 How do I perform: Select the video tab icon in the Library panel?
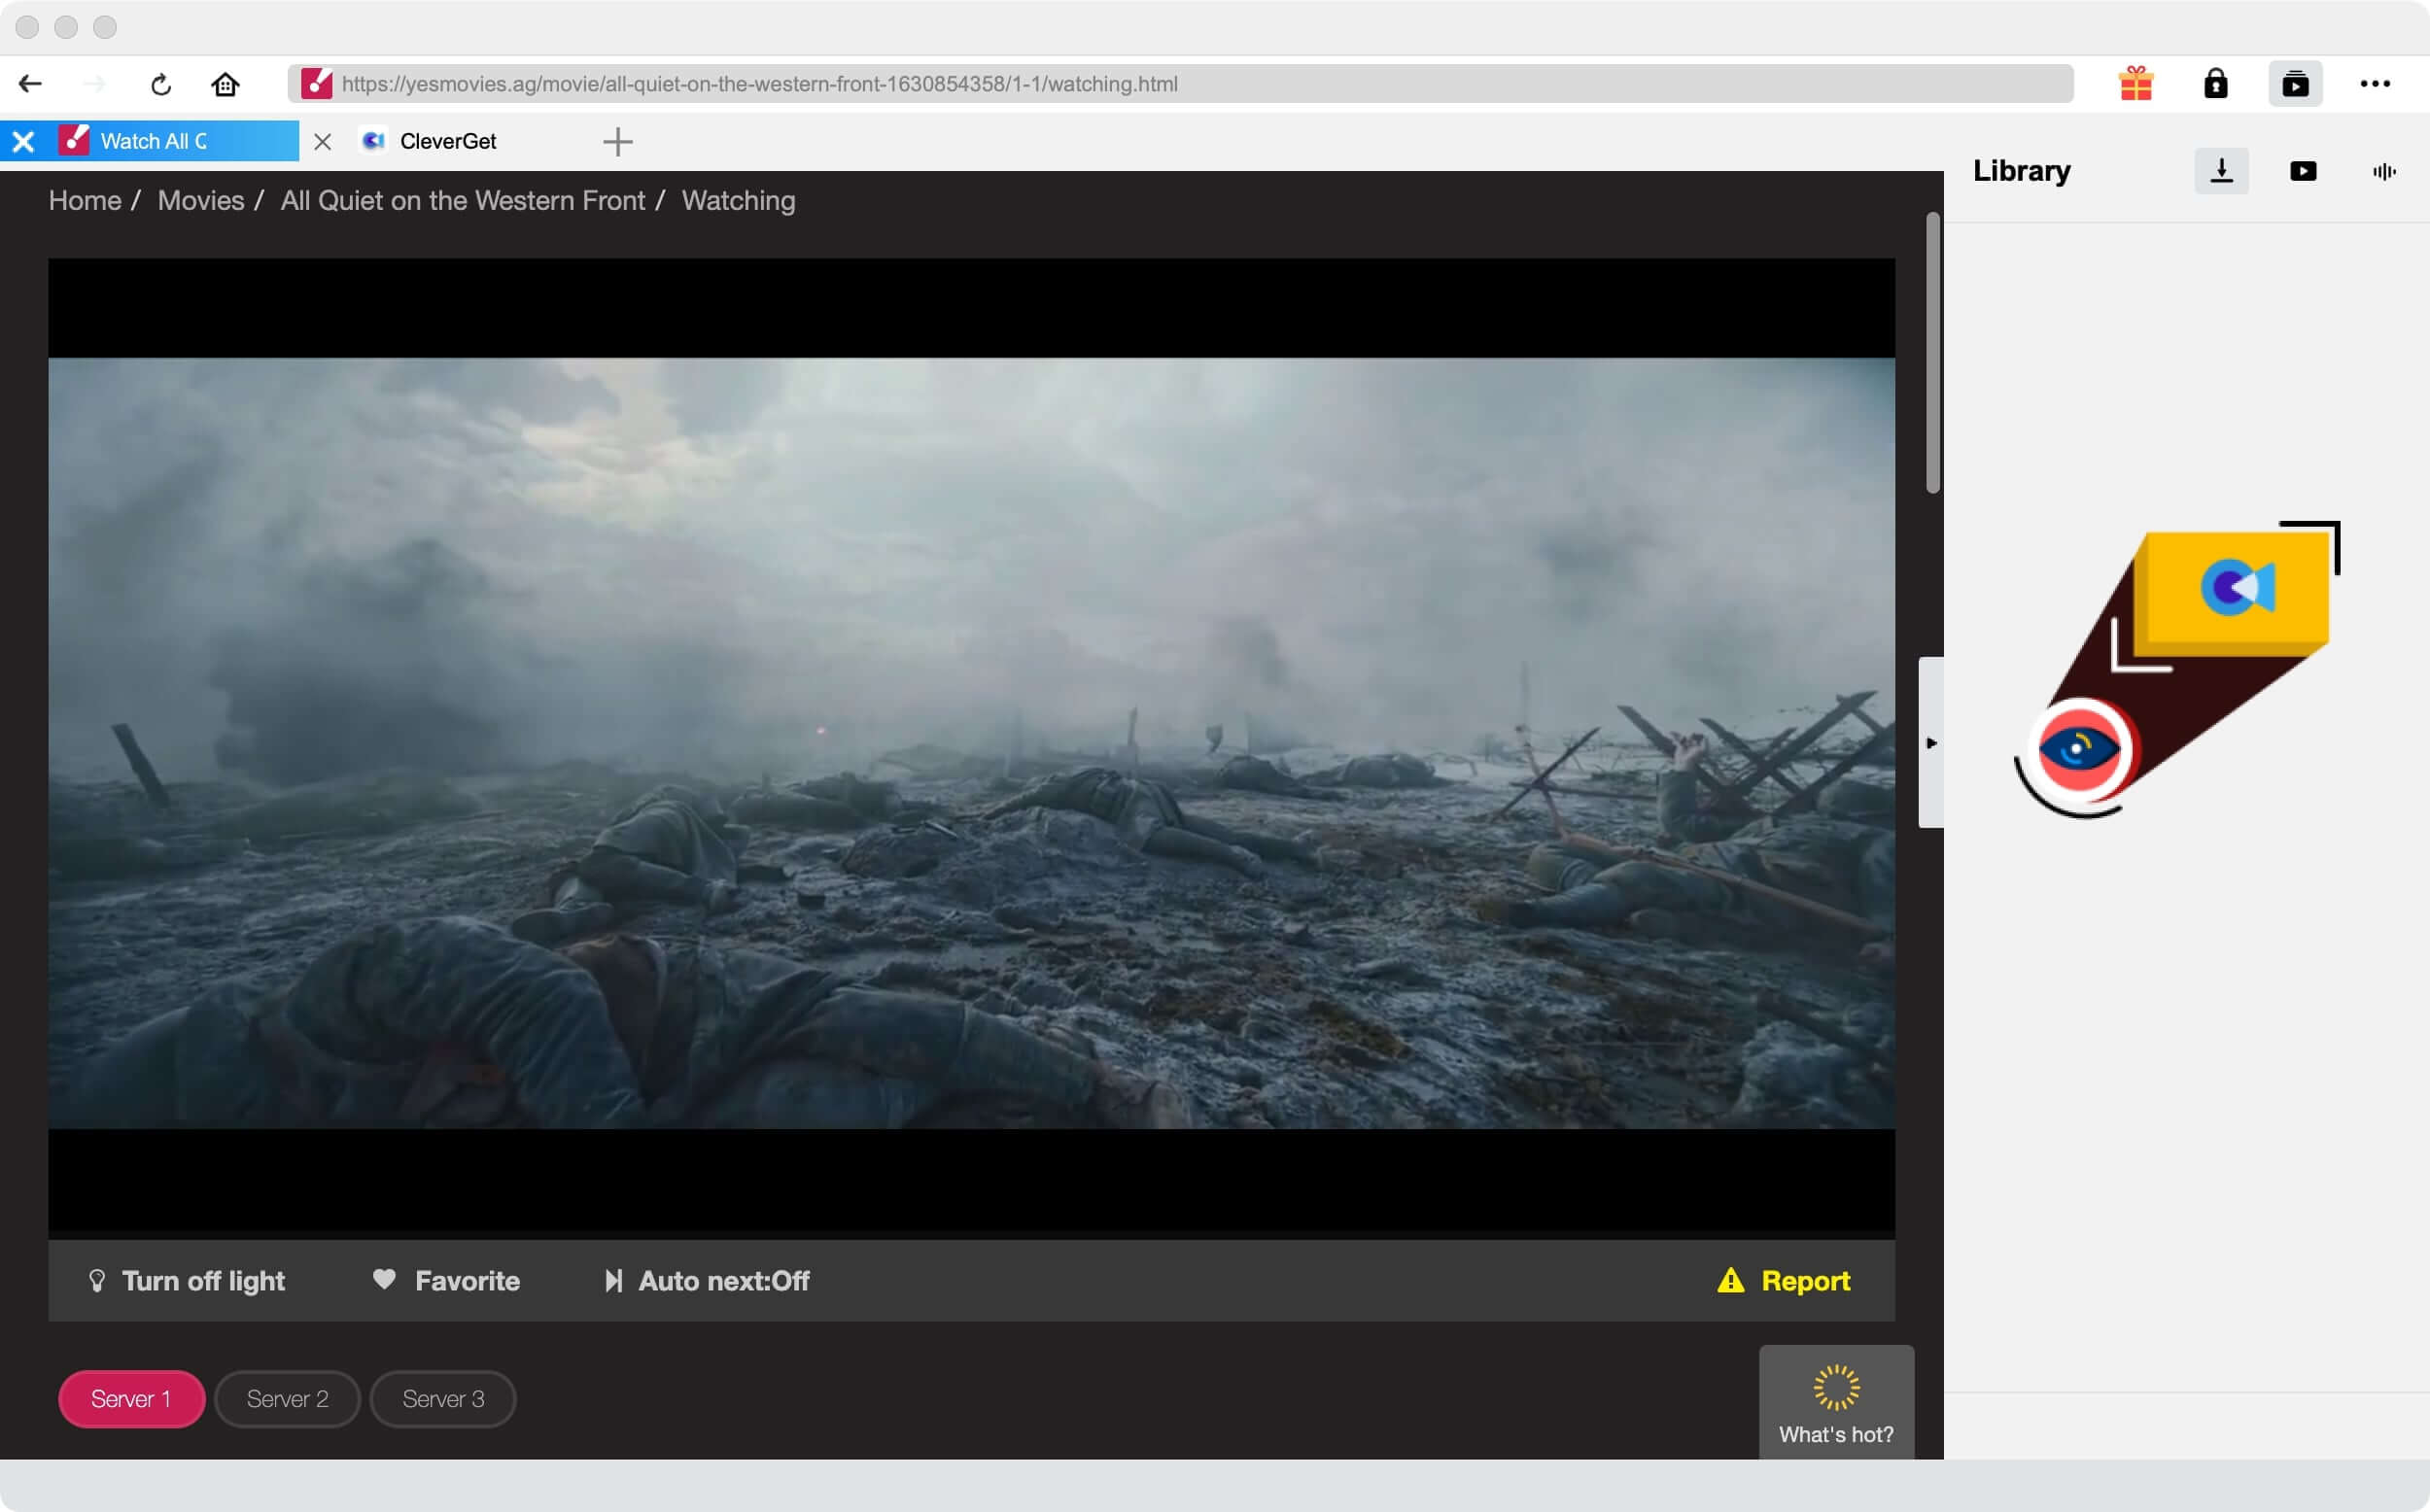tap(2303, 171)
